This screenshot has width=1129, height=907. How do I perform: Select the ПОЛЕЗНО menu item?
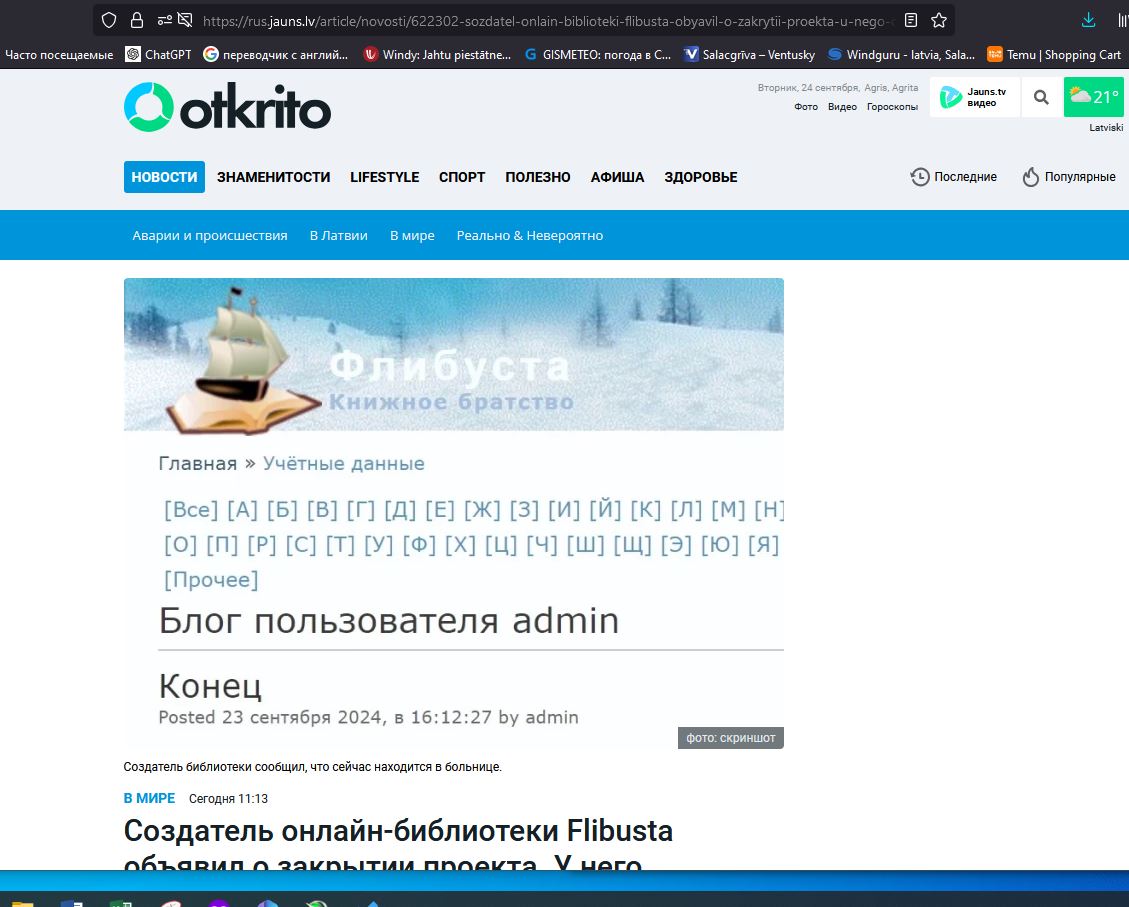(538, 177)
